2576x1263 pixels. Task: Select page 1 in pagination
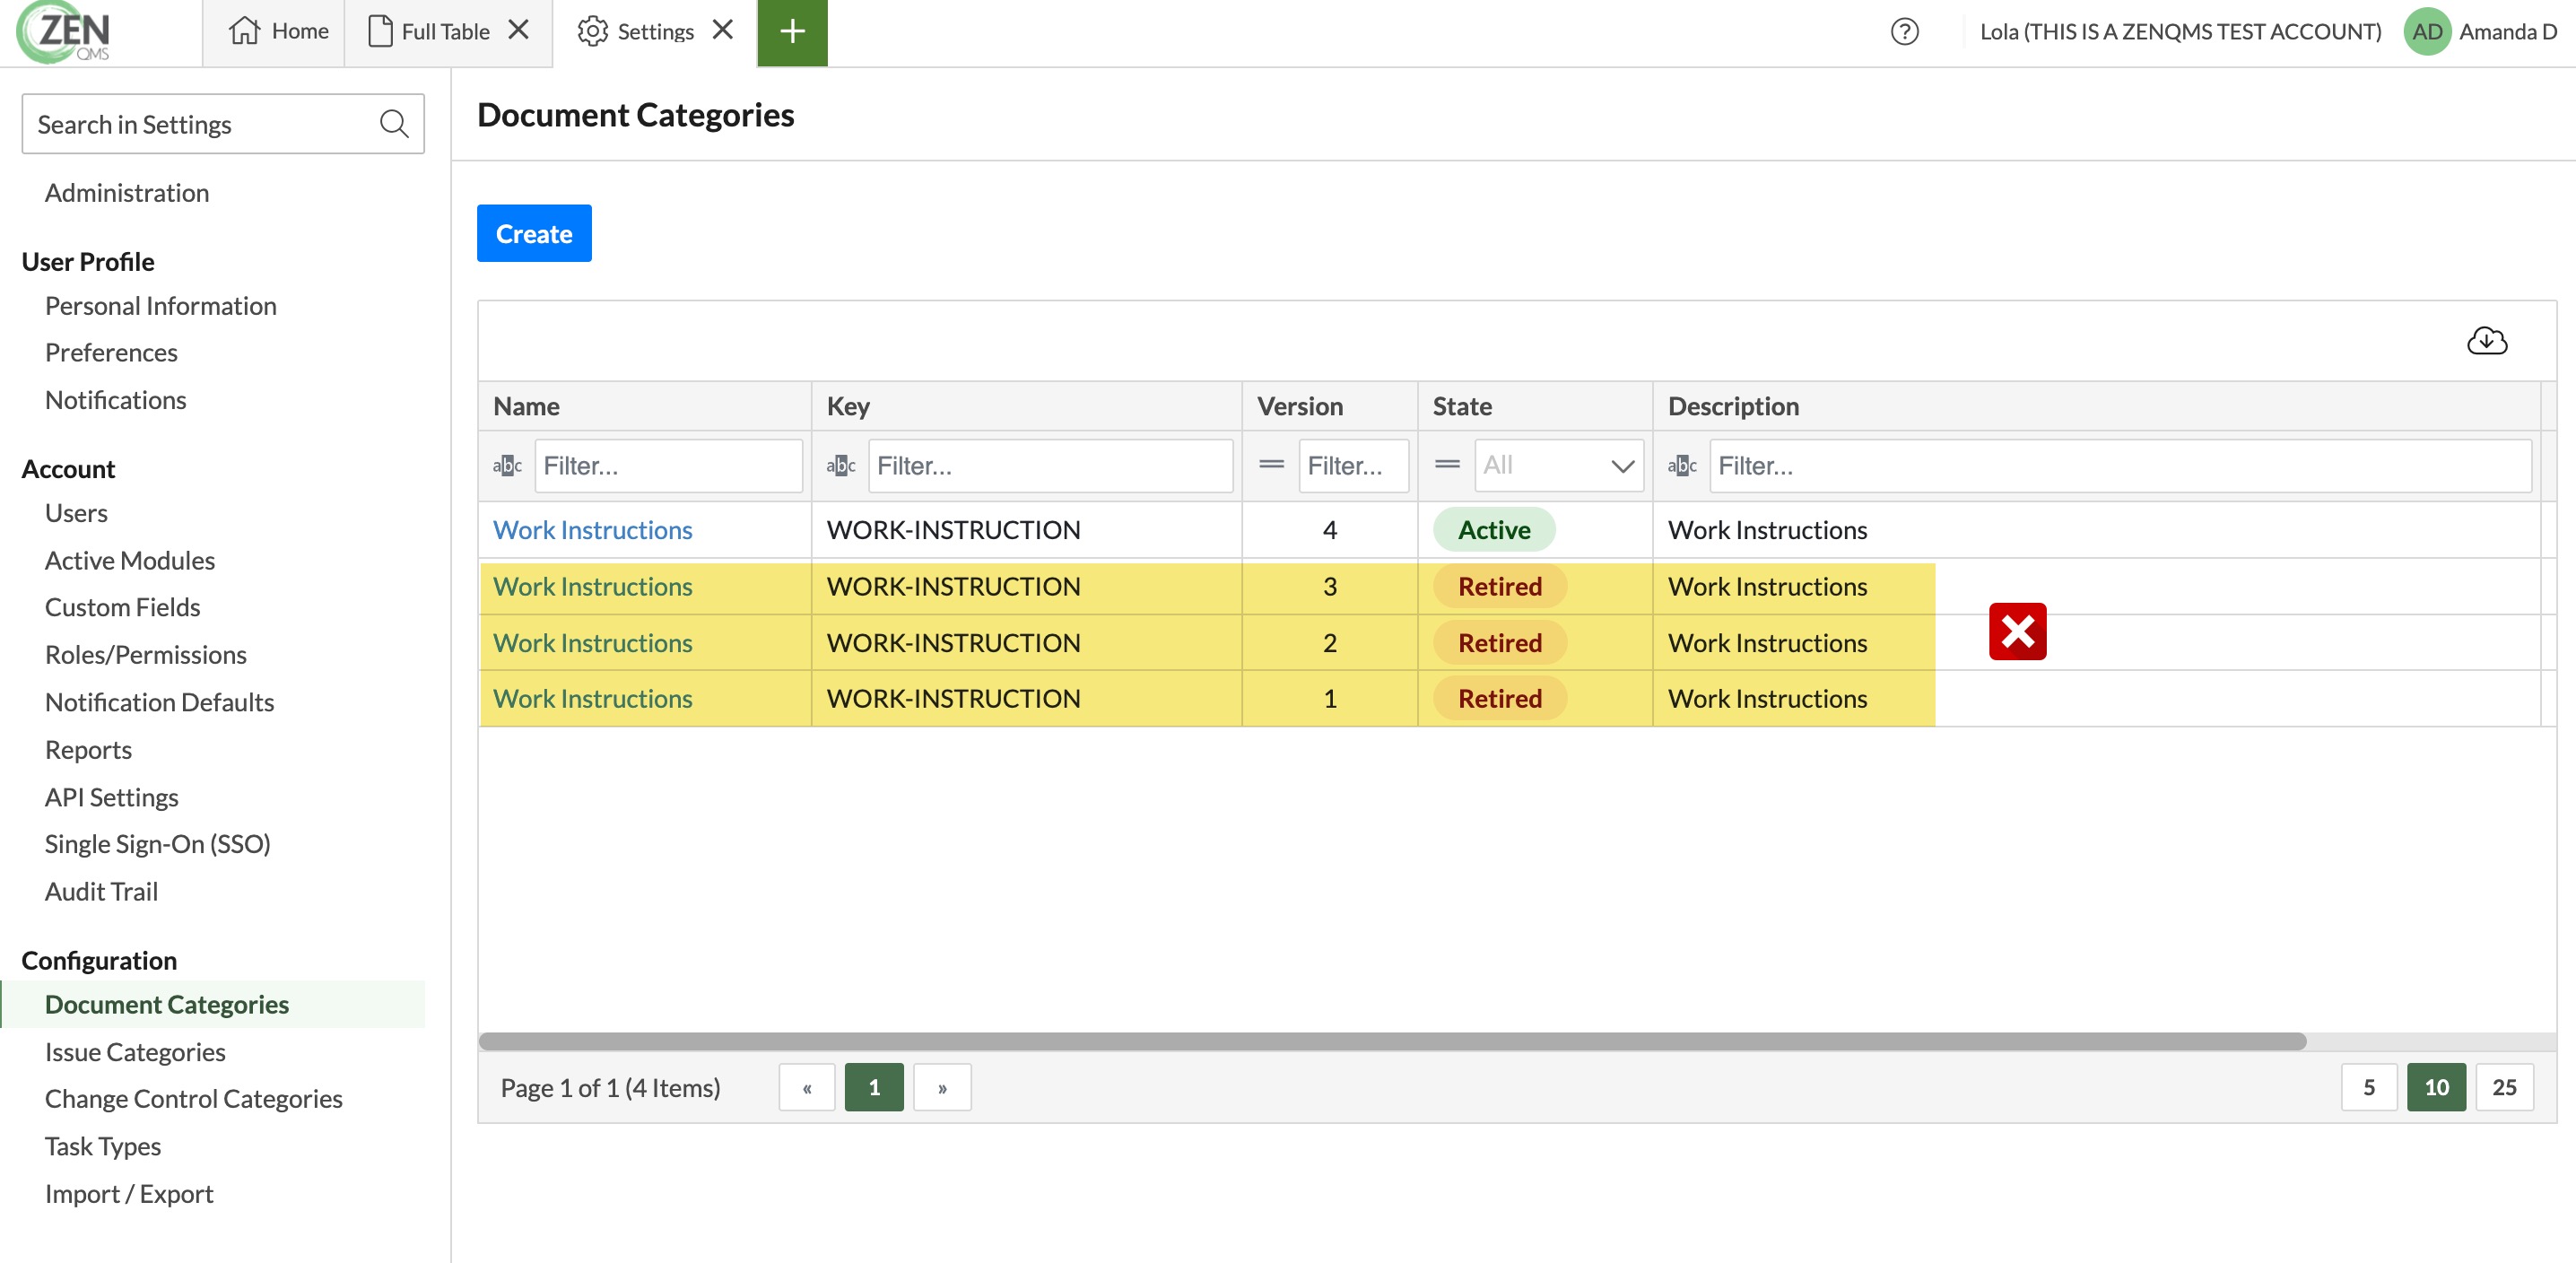click(x=874, y=1087)
